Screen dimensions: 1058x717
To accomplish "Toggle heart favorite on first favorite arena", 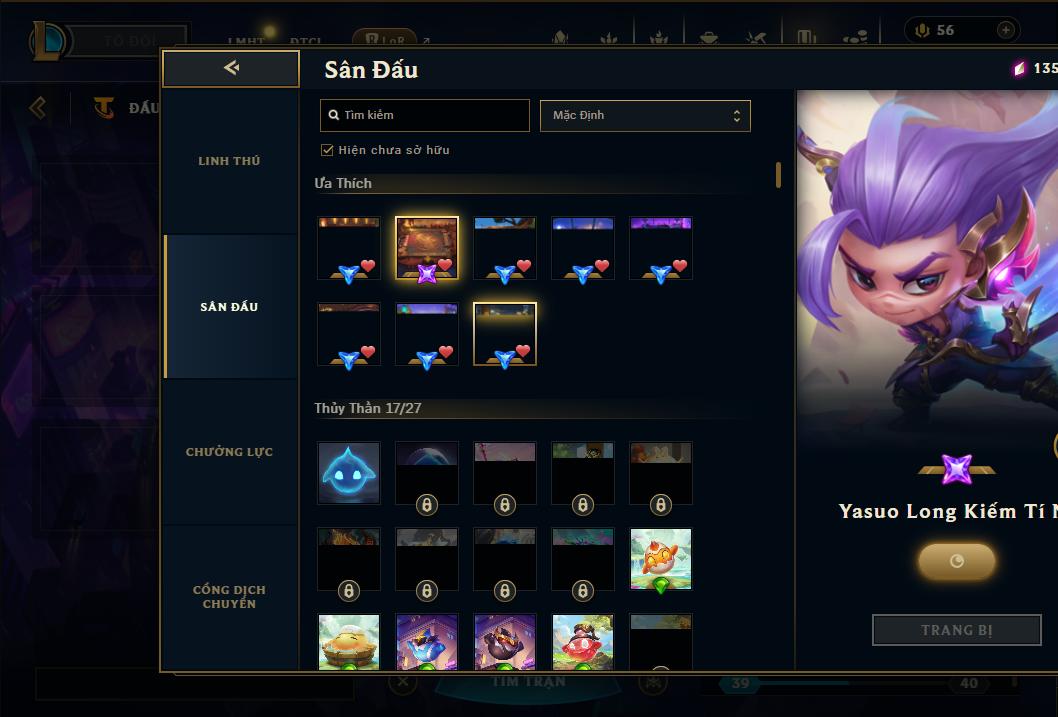I will point(368,266).
